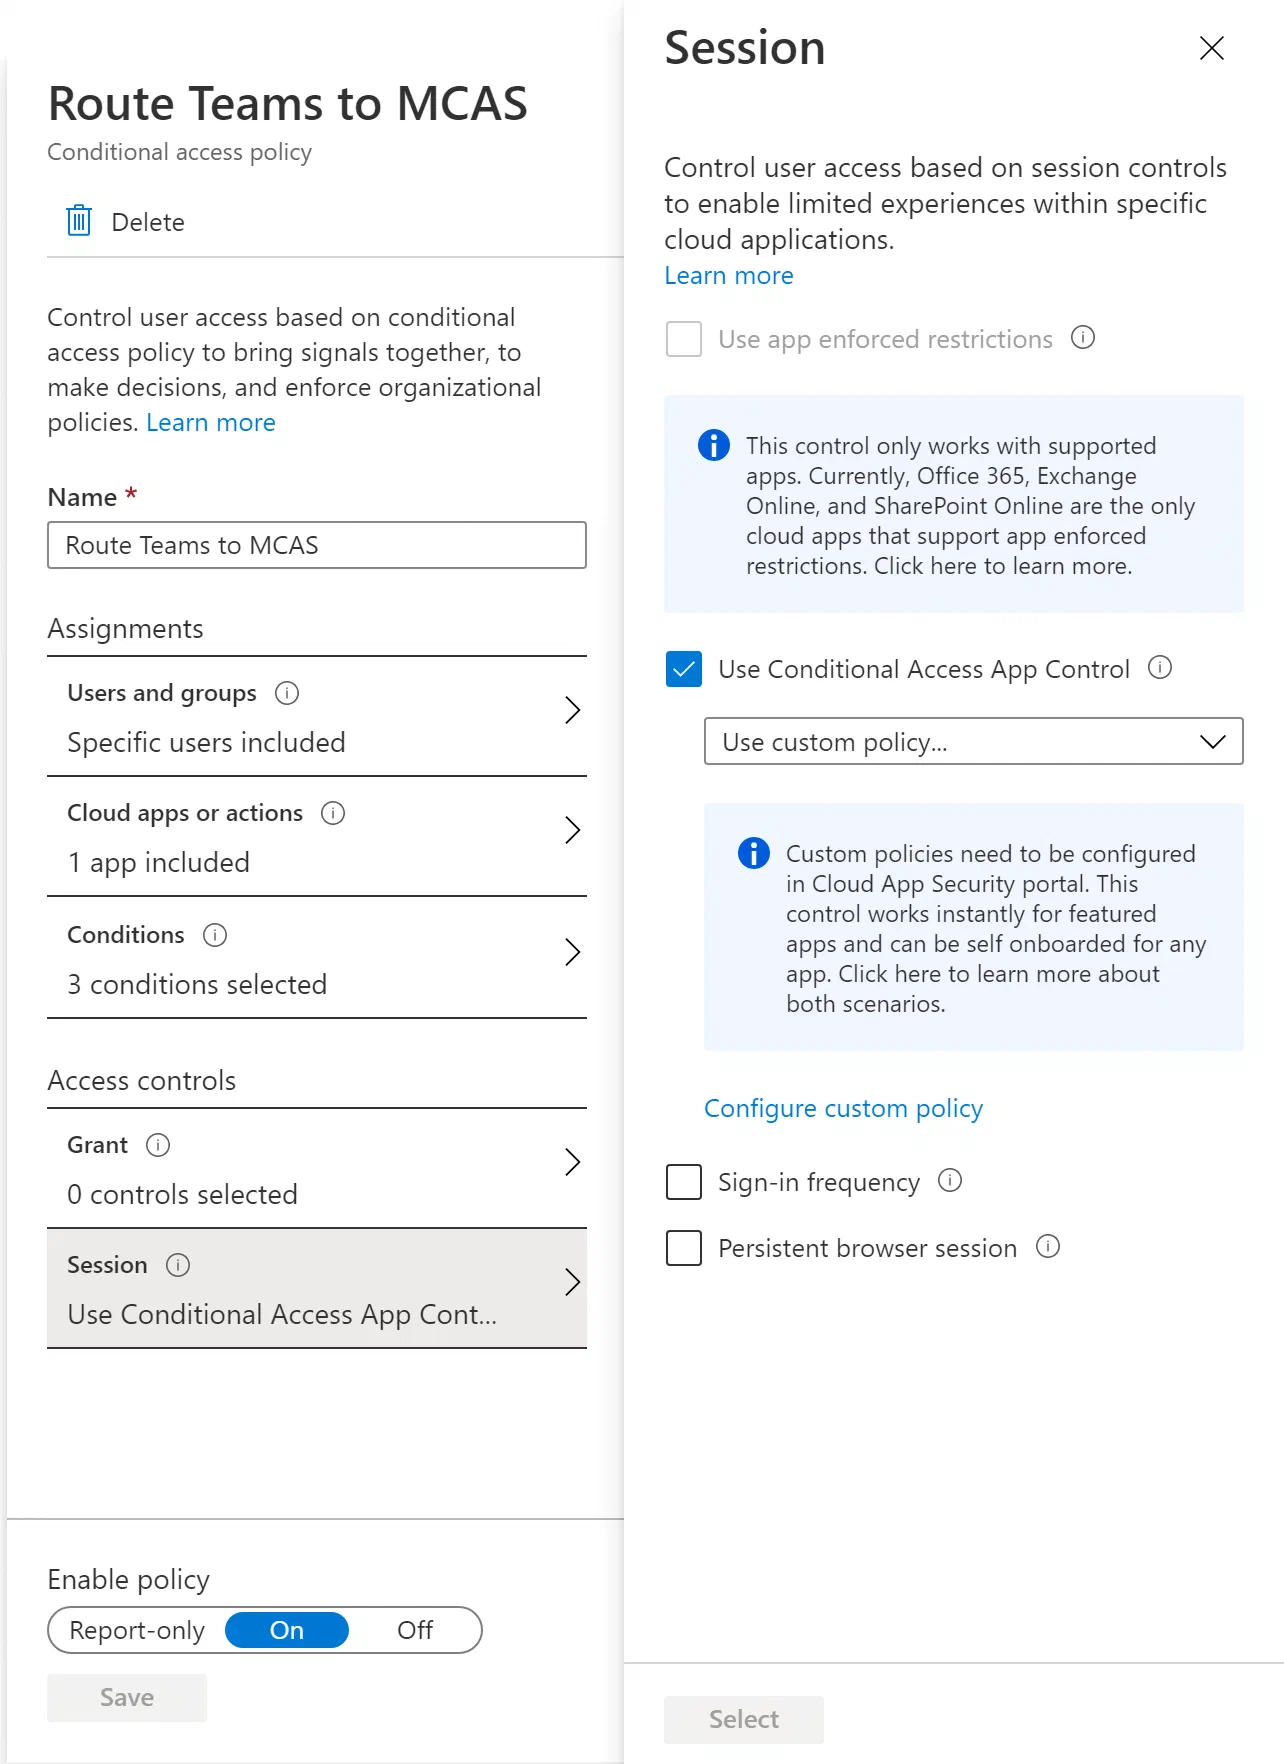Click info icon beside Persistent browser session
The width and height of the screenshot is (1284, 1764).
1048,1246
